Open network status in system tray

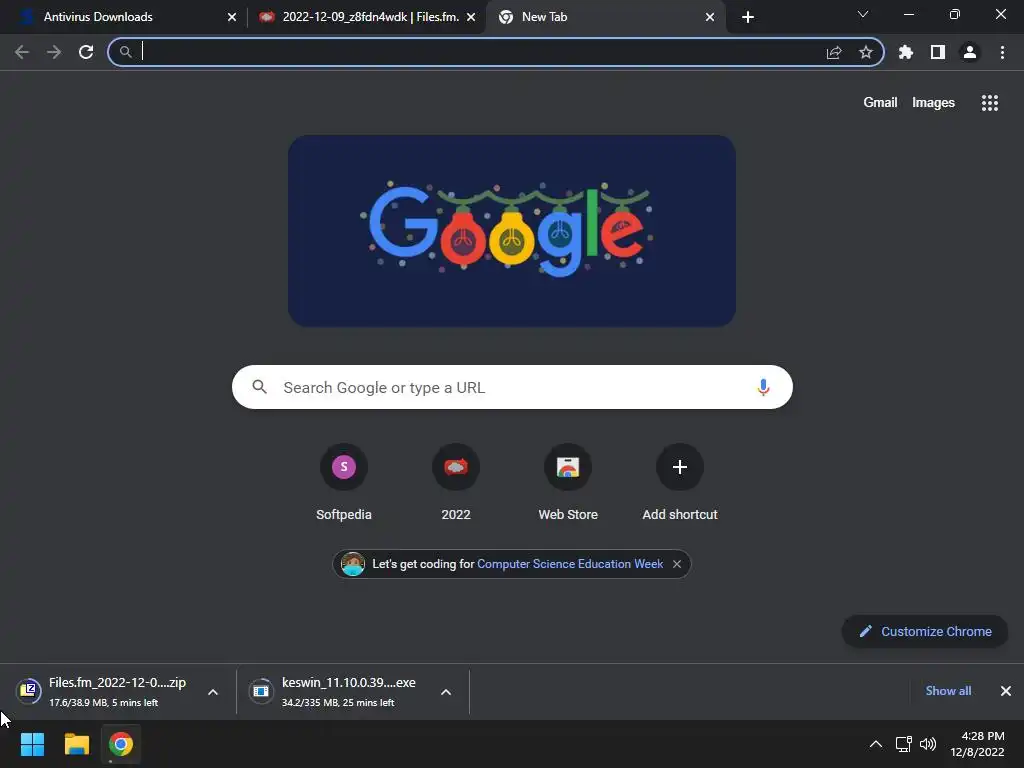click(904, 744)
